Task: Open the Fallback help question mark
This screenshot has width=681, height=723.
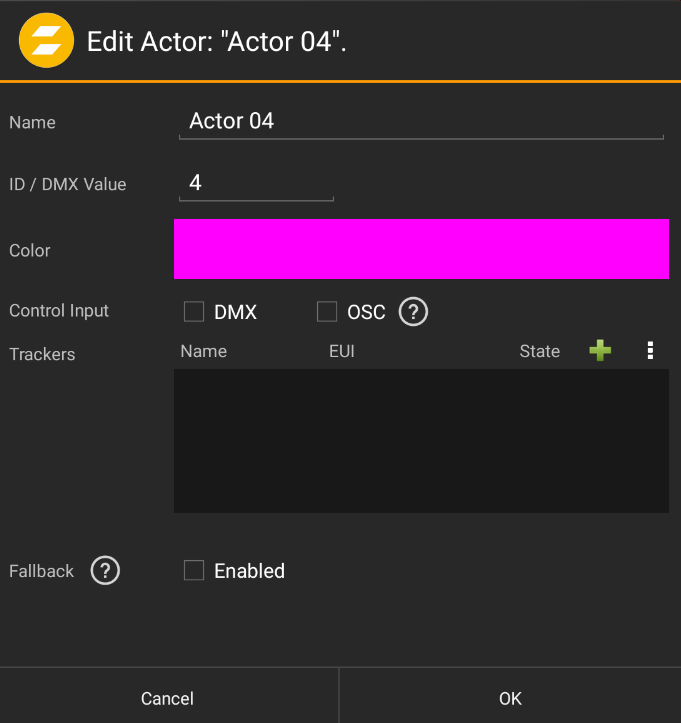Action: (x=105, y=570)
